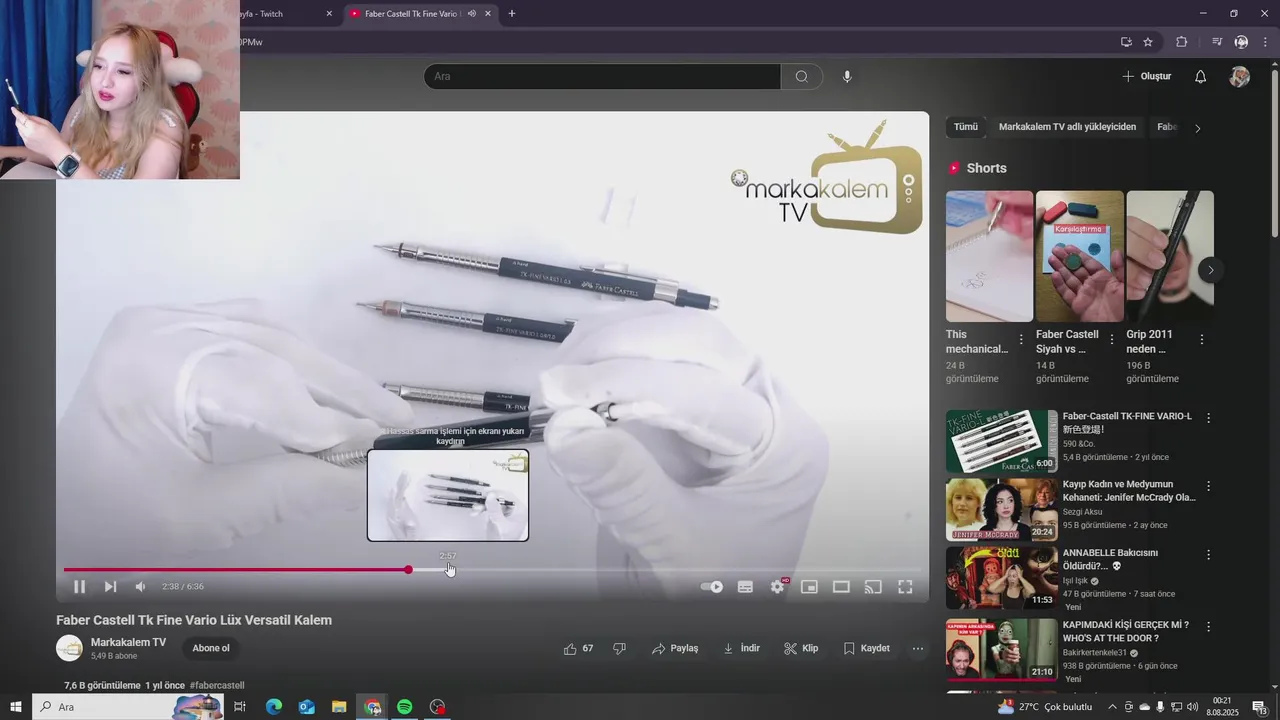Switch to miniplayer mode
Screen dimensions: 1280x720
(x=809, y=587)
